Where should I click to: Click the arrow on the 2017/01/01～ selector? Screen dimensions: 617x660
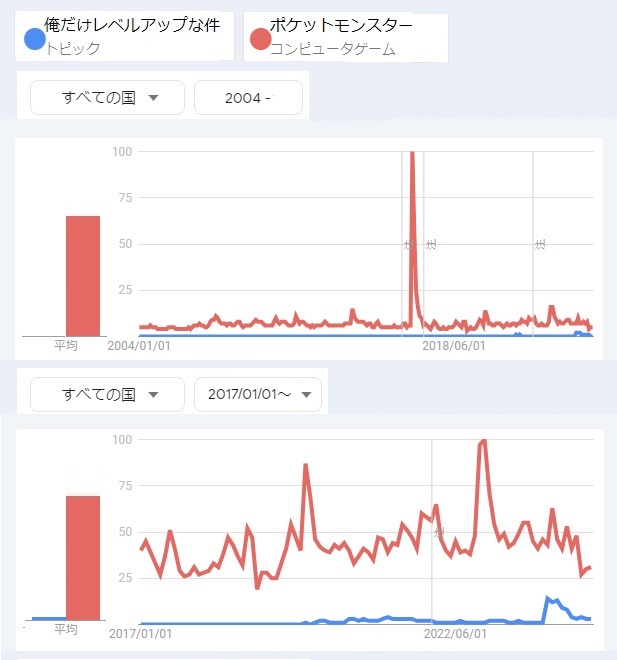tap(306, 395)
